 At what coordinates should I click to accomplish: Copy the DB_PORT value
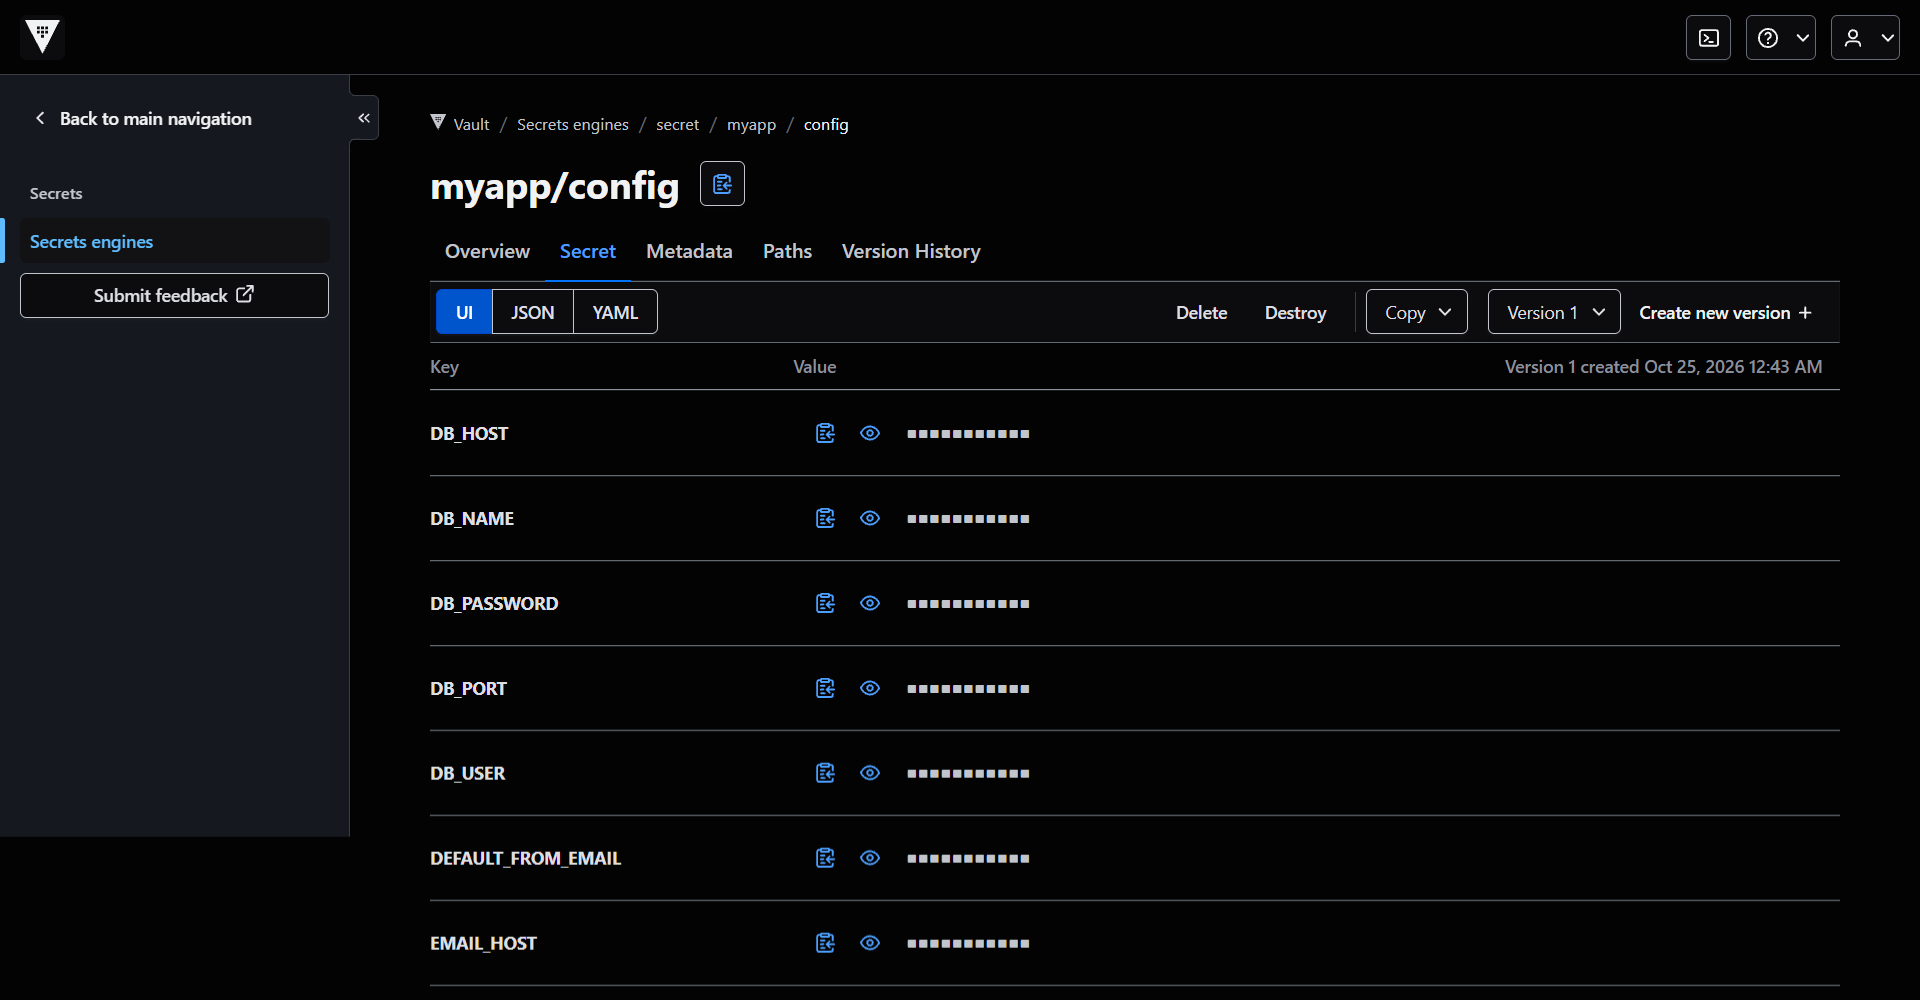coord(825,688)
